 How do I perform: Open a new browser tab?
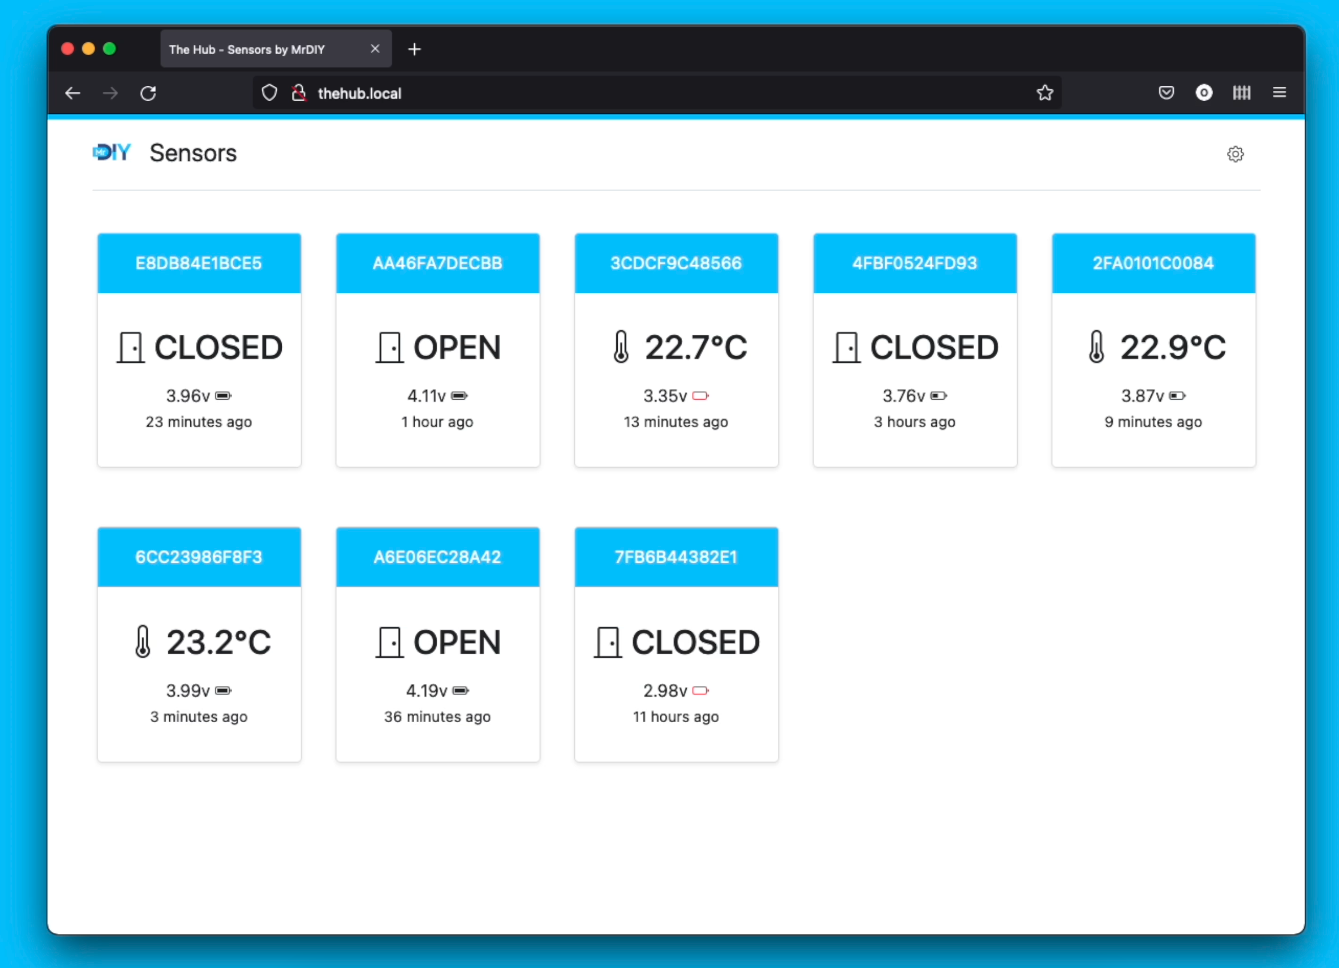tap(414, 48)
